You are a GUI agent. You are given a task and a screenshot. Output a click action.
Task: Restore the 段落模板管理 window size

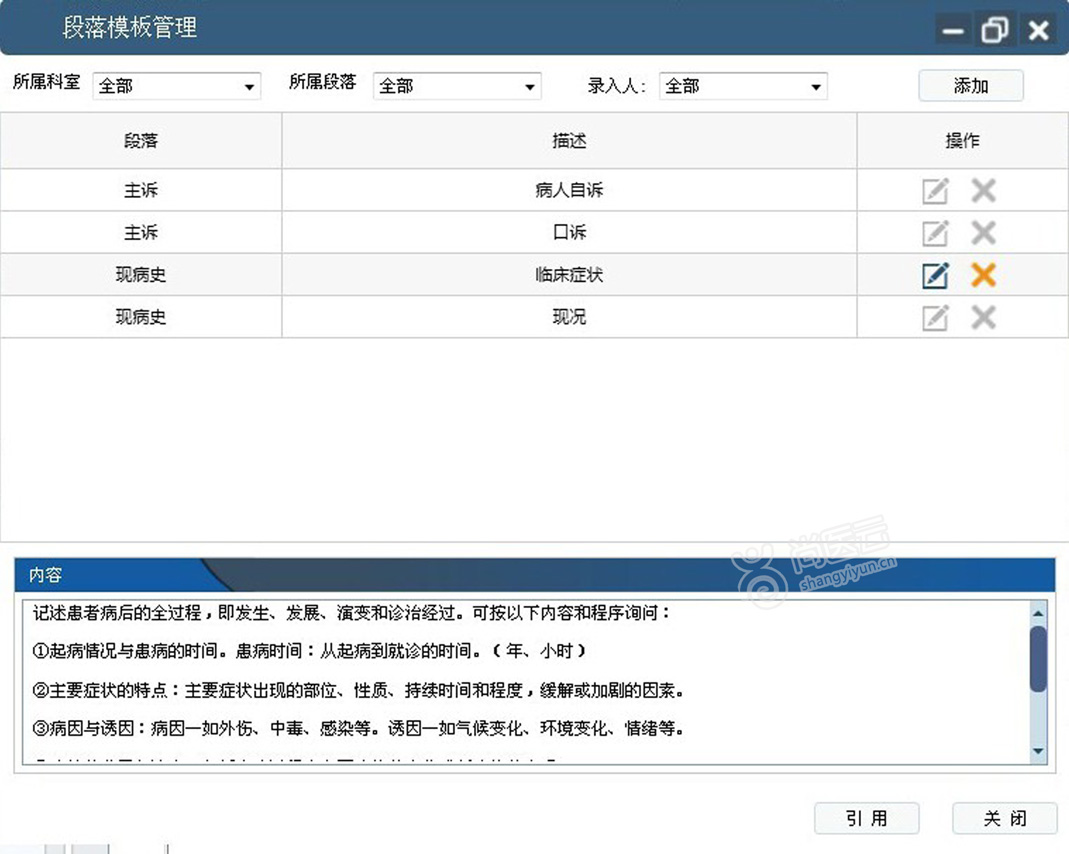tap(995, 31)
